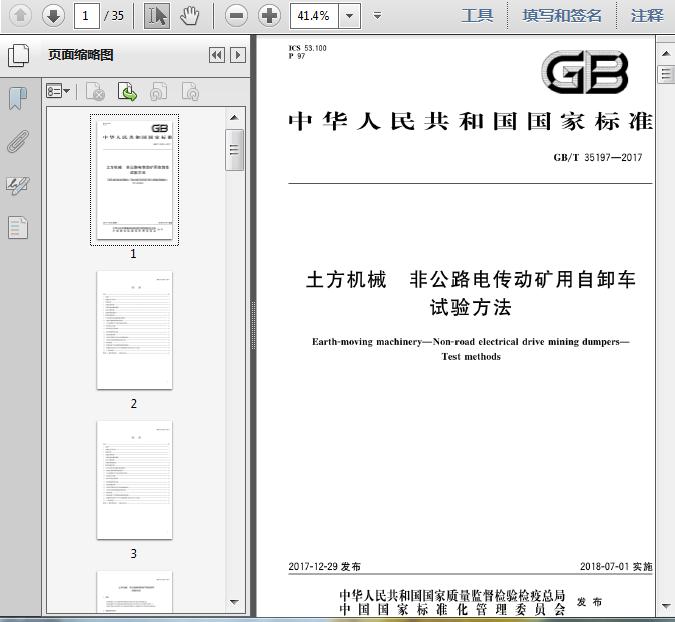The image size is (675, 622).
Task: Click the page number input field
Action: [87, 16]
